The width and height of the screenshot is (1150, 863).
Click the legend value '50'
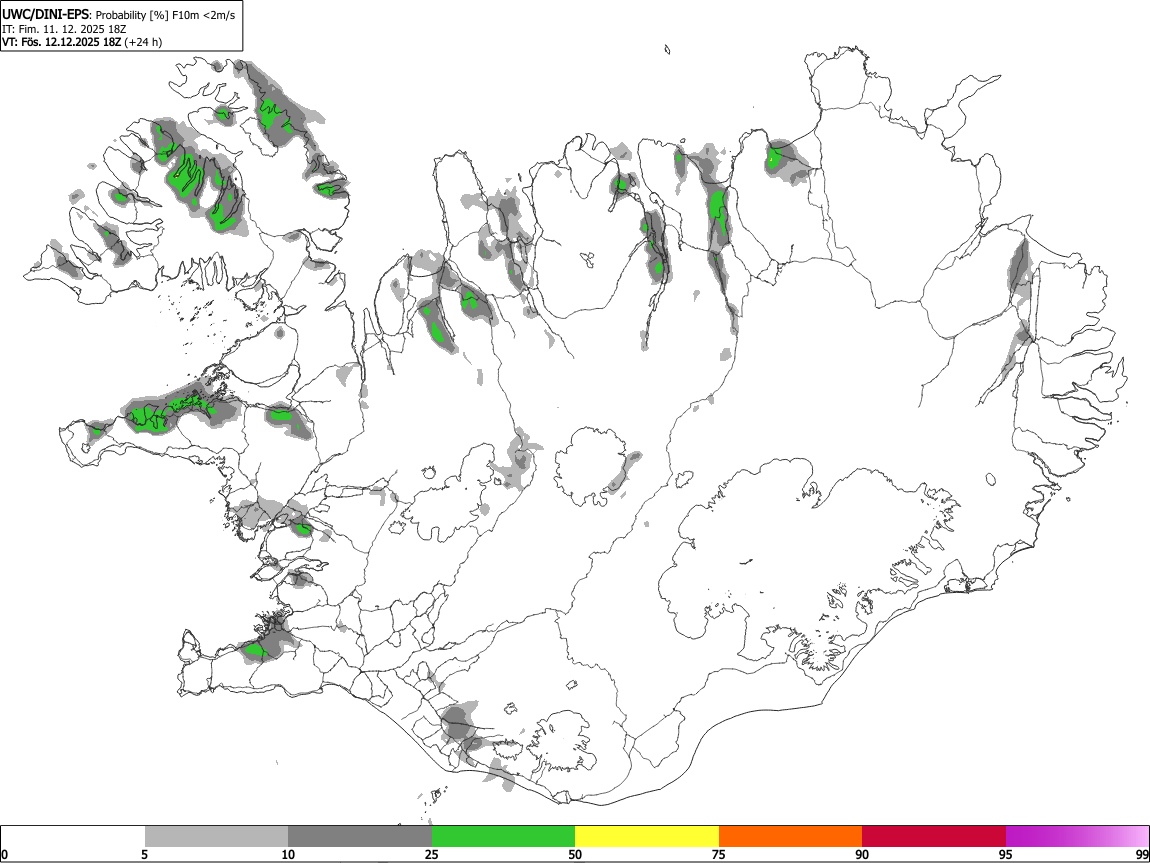(575, 854)
